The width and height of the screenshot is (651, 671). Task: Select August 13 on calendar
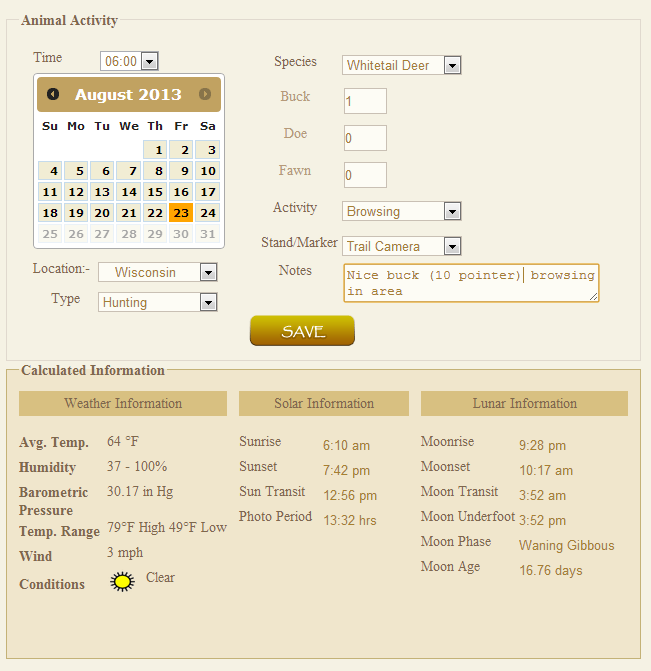(102, 192)
